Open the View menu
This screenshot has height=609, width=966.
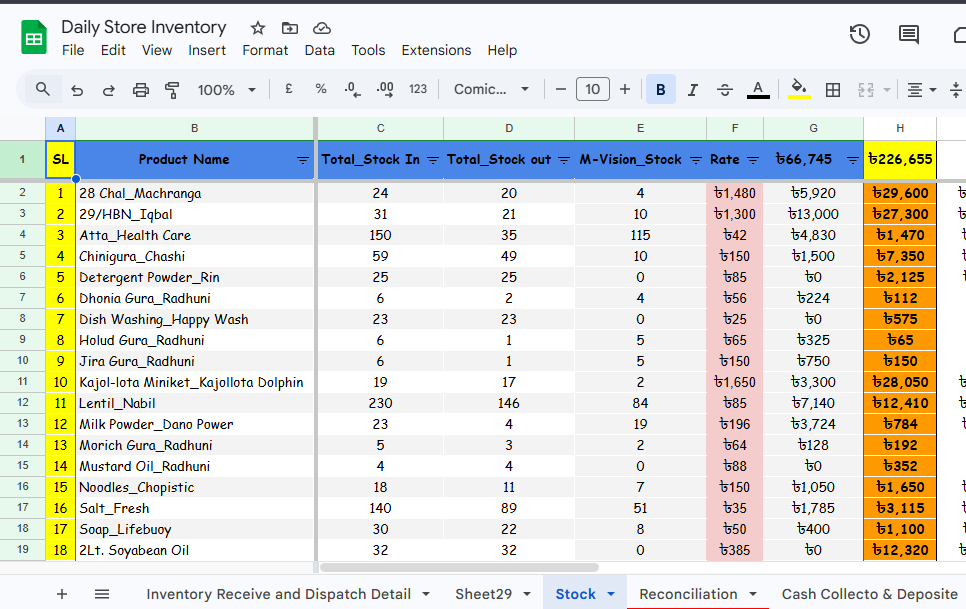click(x=157, y=50)
